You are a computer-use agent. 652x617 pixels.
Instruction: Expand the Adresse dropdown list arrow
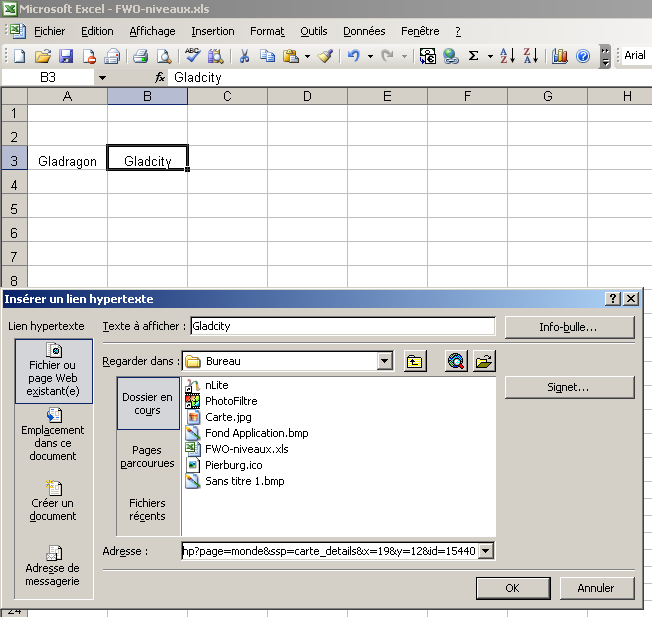(x=486, y=551)
